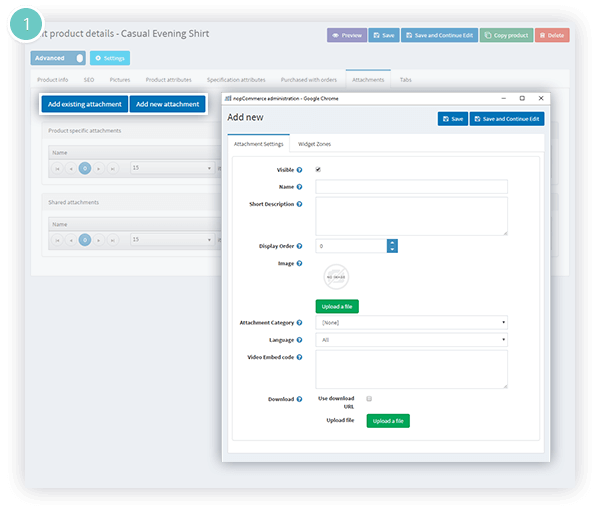Go to previous page in Product specific attachments pager
The width and height of the screenshot is (600, 510).
coord(71,168)
